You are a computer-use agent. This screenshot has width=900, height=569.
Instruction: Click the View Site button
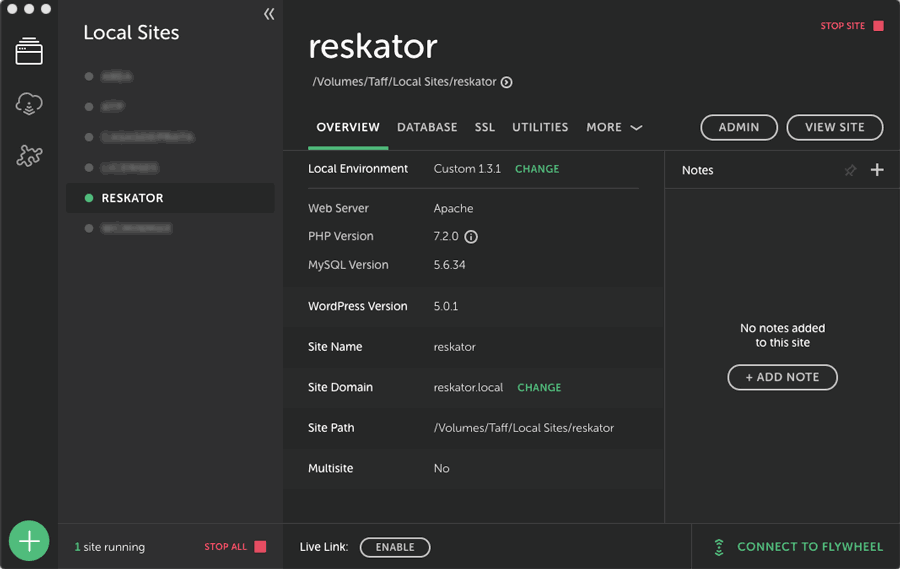coord(835,127)
